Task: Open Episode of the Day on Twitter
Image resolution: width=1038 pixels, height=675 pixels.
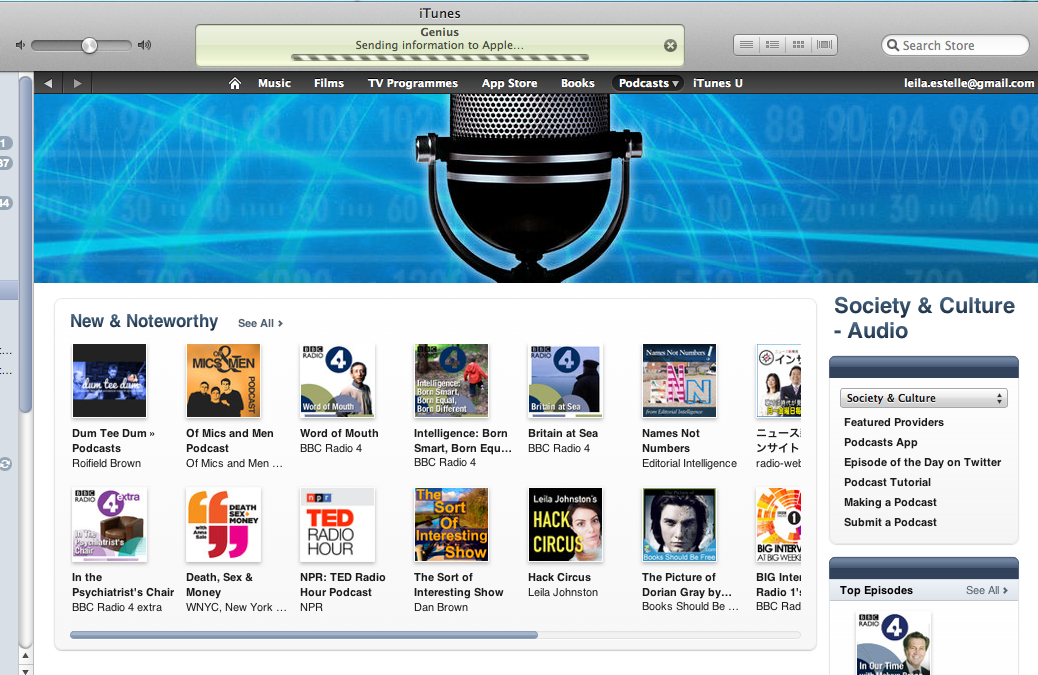Action: [x=922, y=463]
